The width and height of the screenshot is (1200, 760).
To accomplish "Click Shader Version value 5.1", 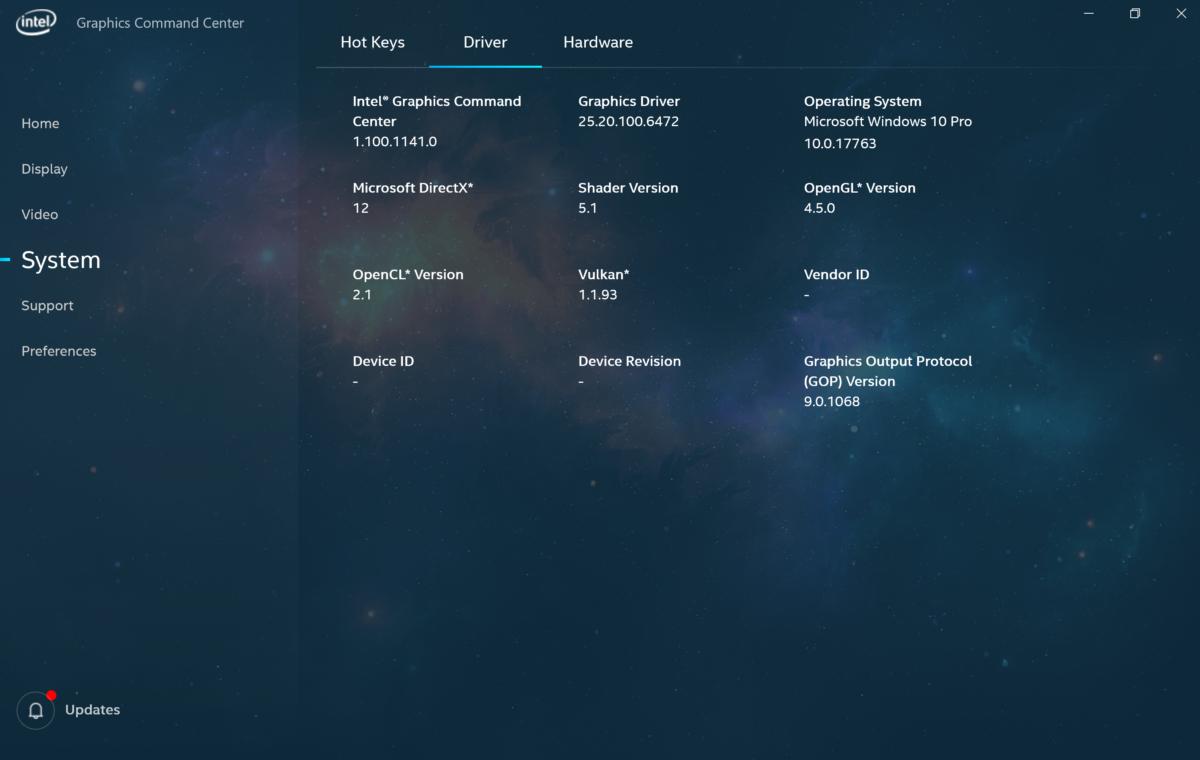I will pos(588,209).
